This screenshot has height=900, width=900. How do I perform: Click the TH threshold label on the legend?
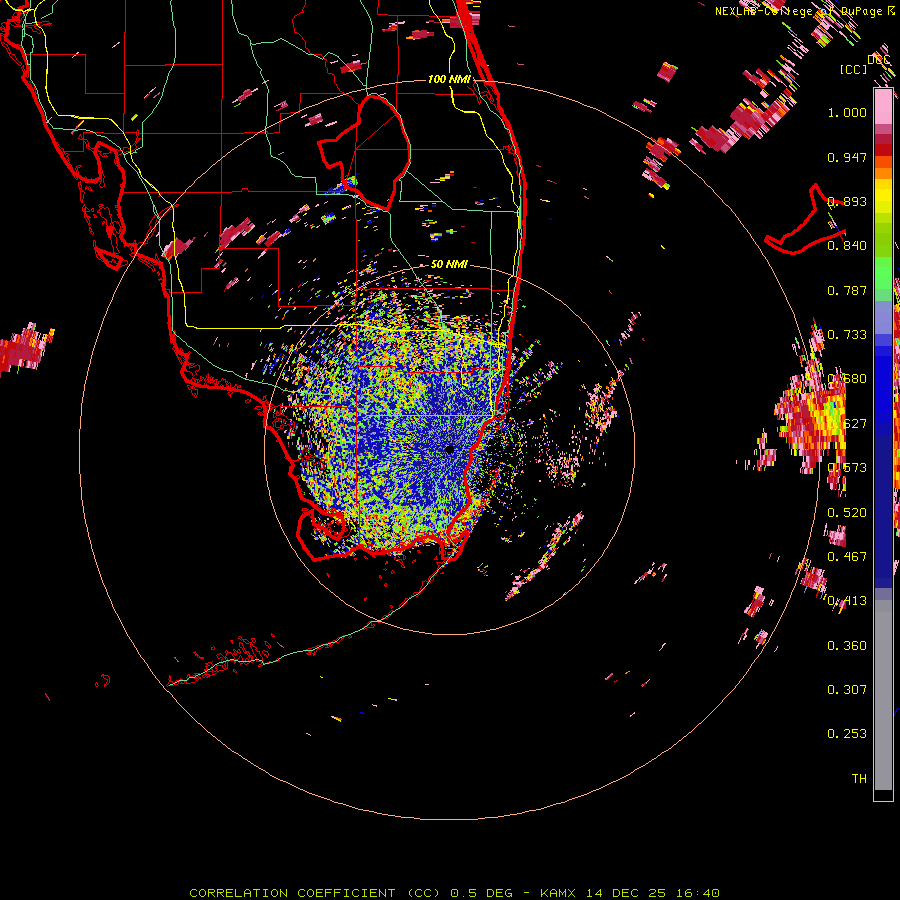coord(859,779)
